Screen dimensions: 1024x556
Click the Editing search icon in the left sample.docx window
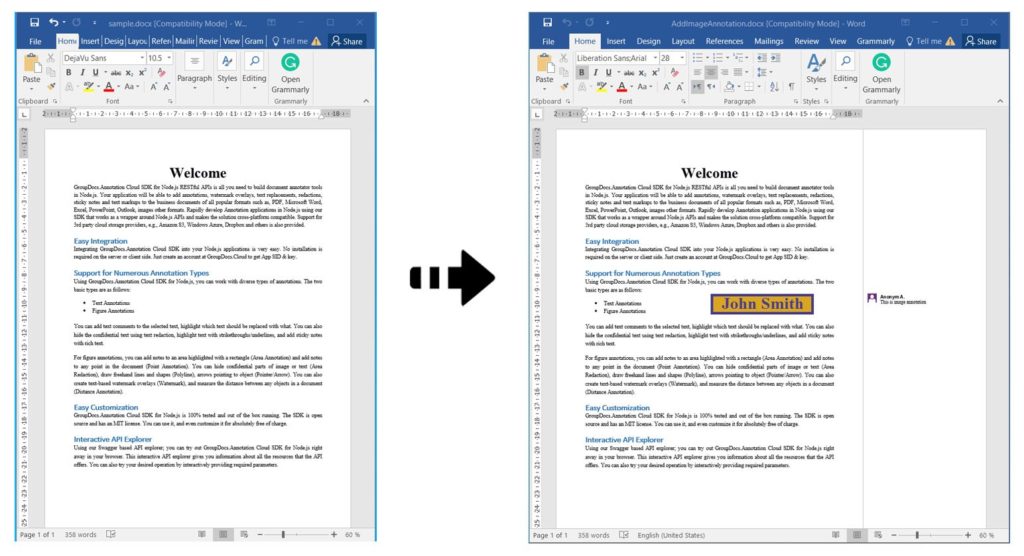(x=254, y=62)
